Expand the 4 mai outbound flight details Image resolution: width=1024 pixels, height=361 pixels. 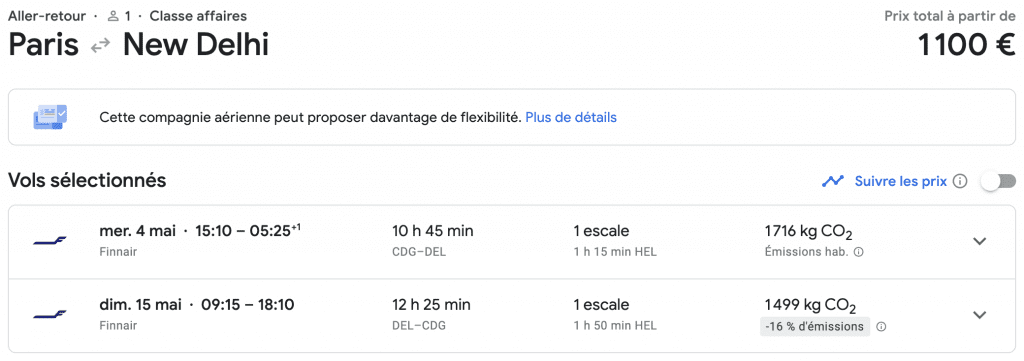[x=979, y=241]
